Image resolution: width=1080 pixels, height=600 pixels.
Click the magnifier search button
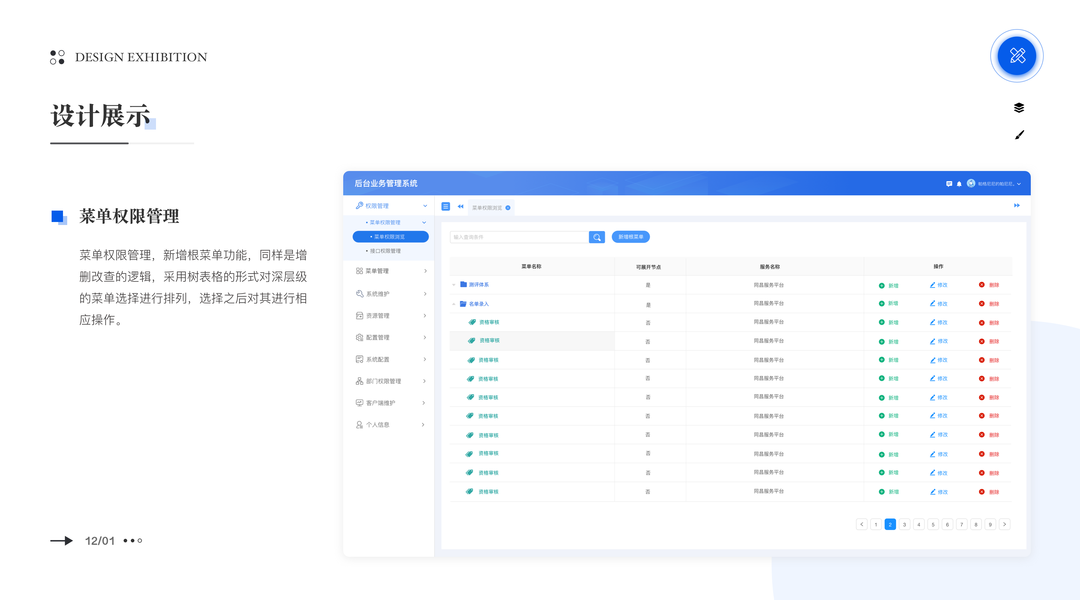pyautogui.click(x=597, y=237)
